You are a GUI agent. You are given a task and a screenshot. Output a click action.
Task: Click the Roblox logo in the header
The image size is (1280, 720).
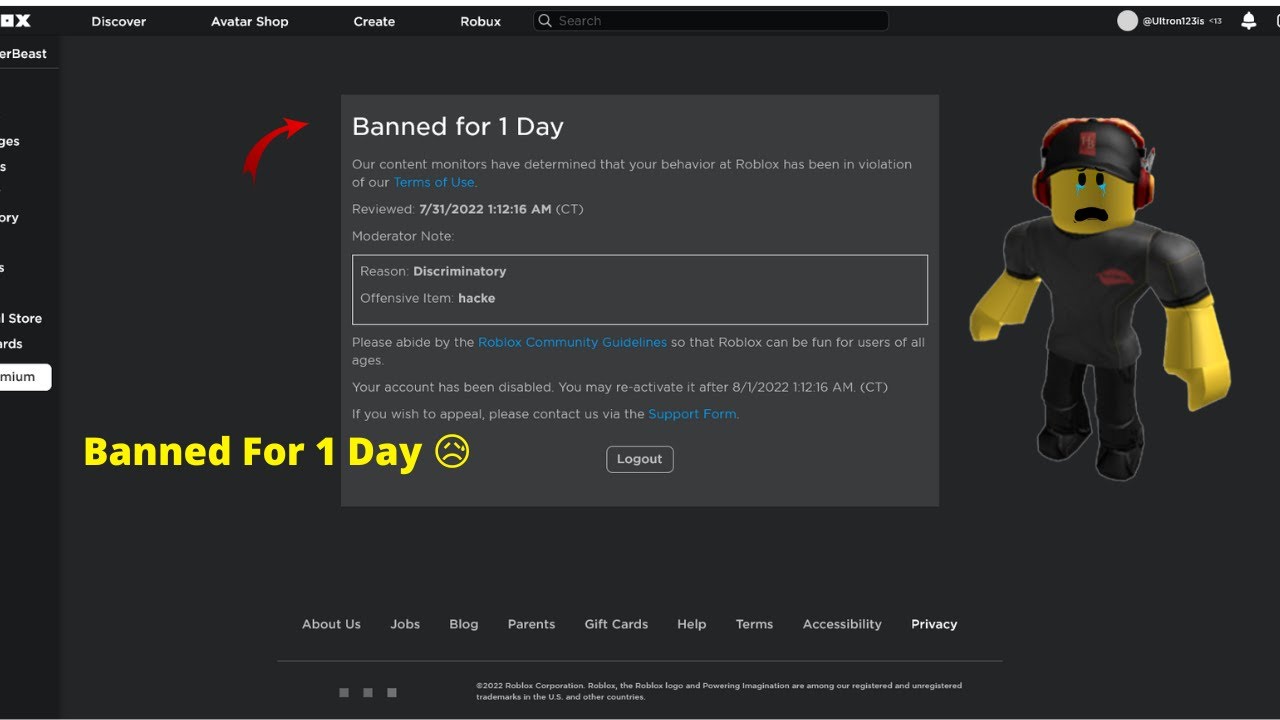15,21
